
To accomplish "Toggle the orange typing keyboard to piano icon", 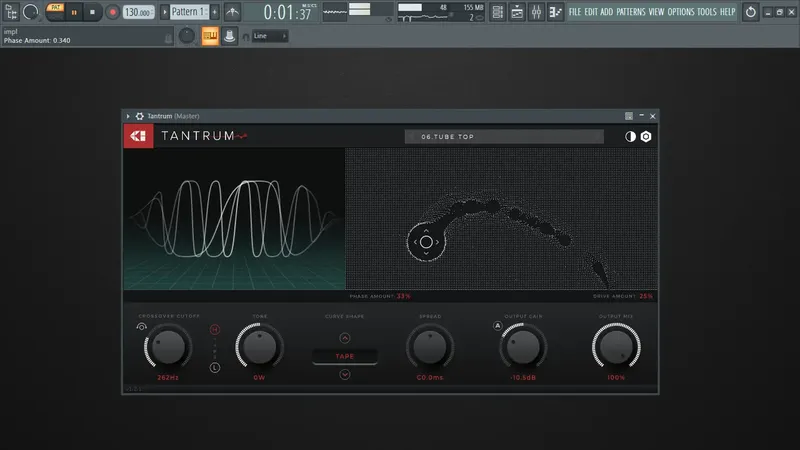I will click(210, 36).
